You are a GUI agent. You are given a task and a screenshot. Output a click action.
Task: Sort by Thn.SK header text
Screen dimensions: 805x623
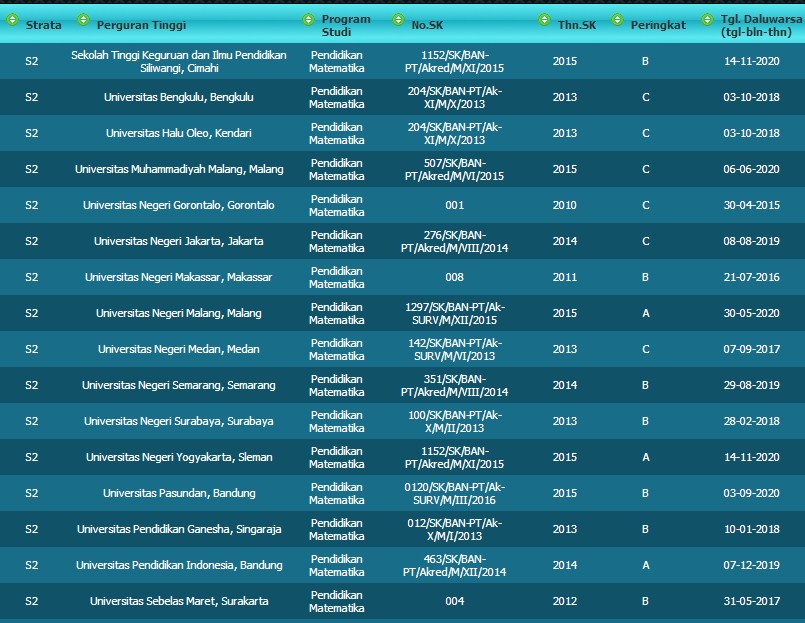click(577, 25)
